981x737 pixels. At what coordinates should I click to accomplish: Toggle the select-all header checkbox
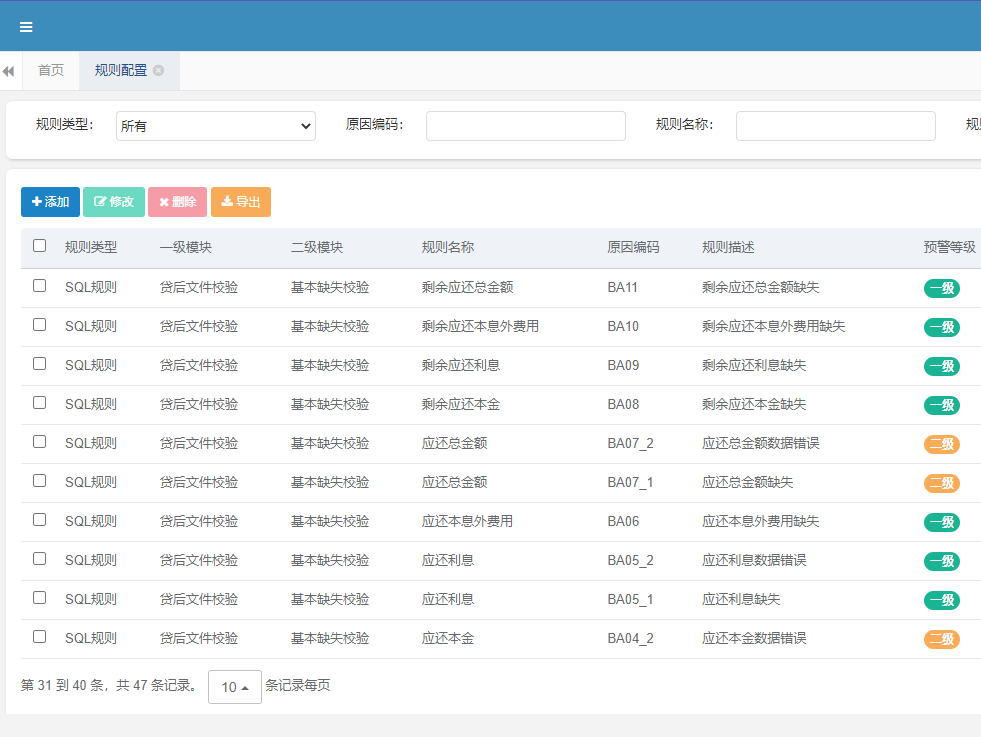point(39,246)
